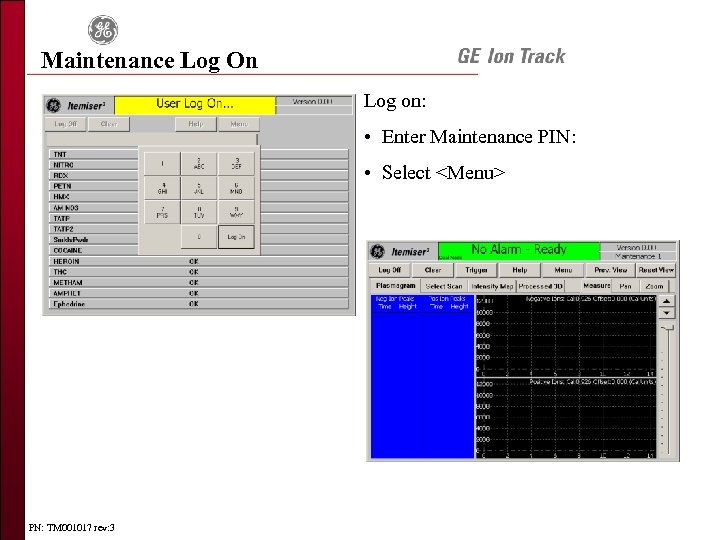The height and width of the screenshot is (540, 720).
Task: Tap keypad key 3 DEF
Action: click(x=236, y=163)
